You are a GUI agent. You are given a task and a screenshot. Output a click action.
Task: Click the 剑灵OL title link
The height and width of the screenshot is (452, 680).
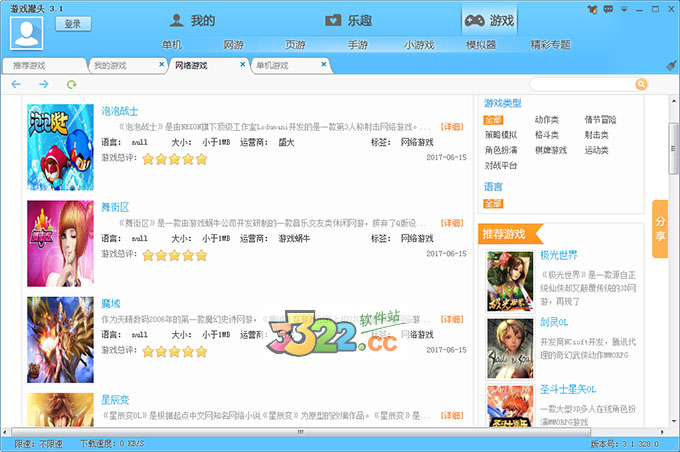(554, 322)
